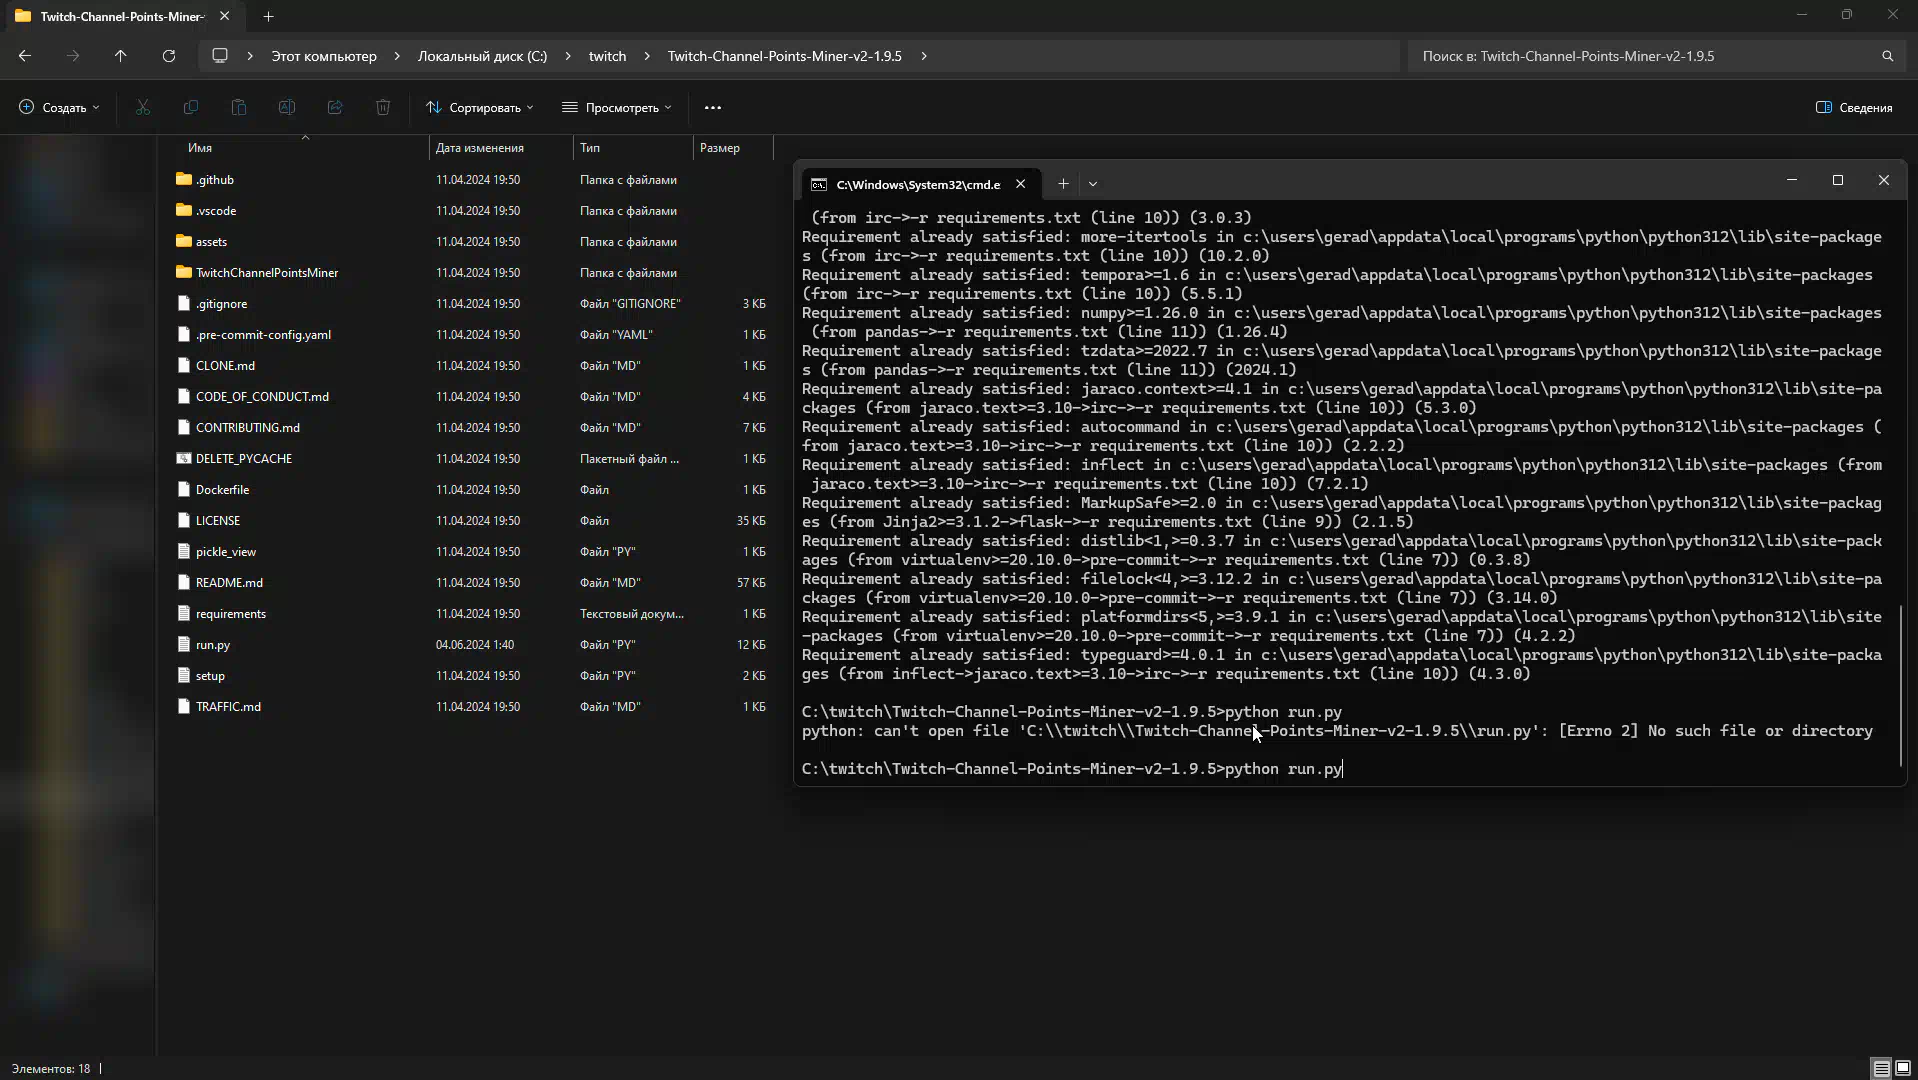Select the pickle_view file
The image size is (1918, 1080).
click(x=226, y=551)
